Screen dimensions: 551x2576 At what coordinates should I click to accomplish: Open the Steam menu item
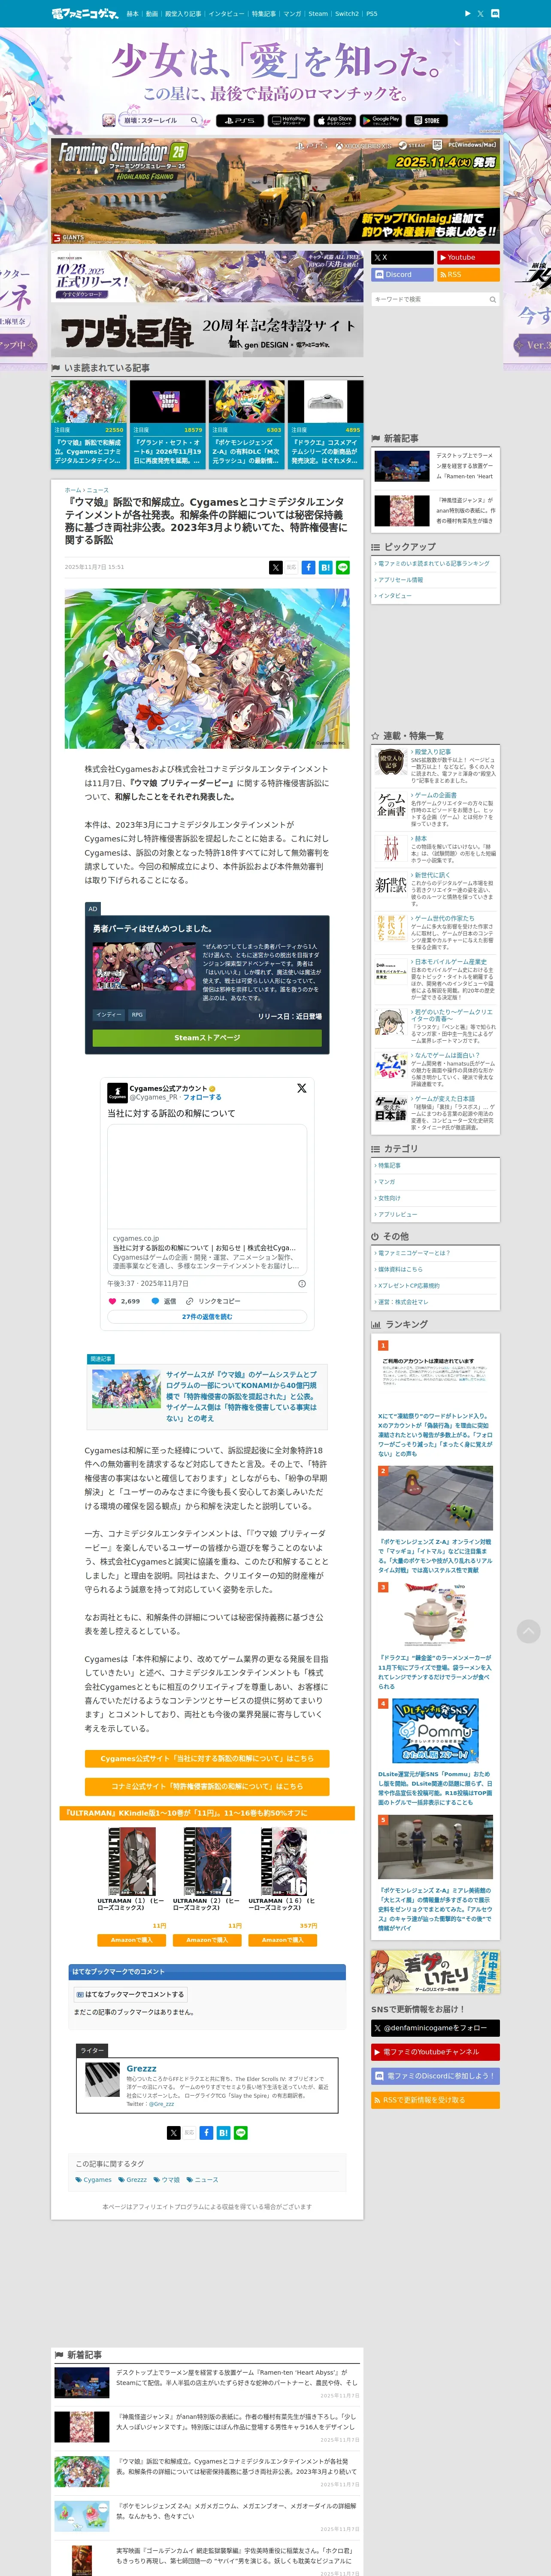318,14
